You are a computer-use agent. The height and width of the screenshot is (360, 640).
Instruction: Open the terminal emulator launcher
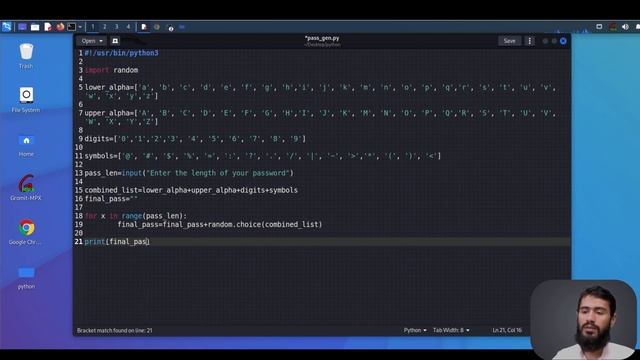[x=71, y=27]
